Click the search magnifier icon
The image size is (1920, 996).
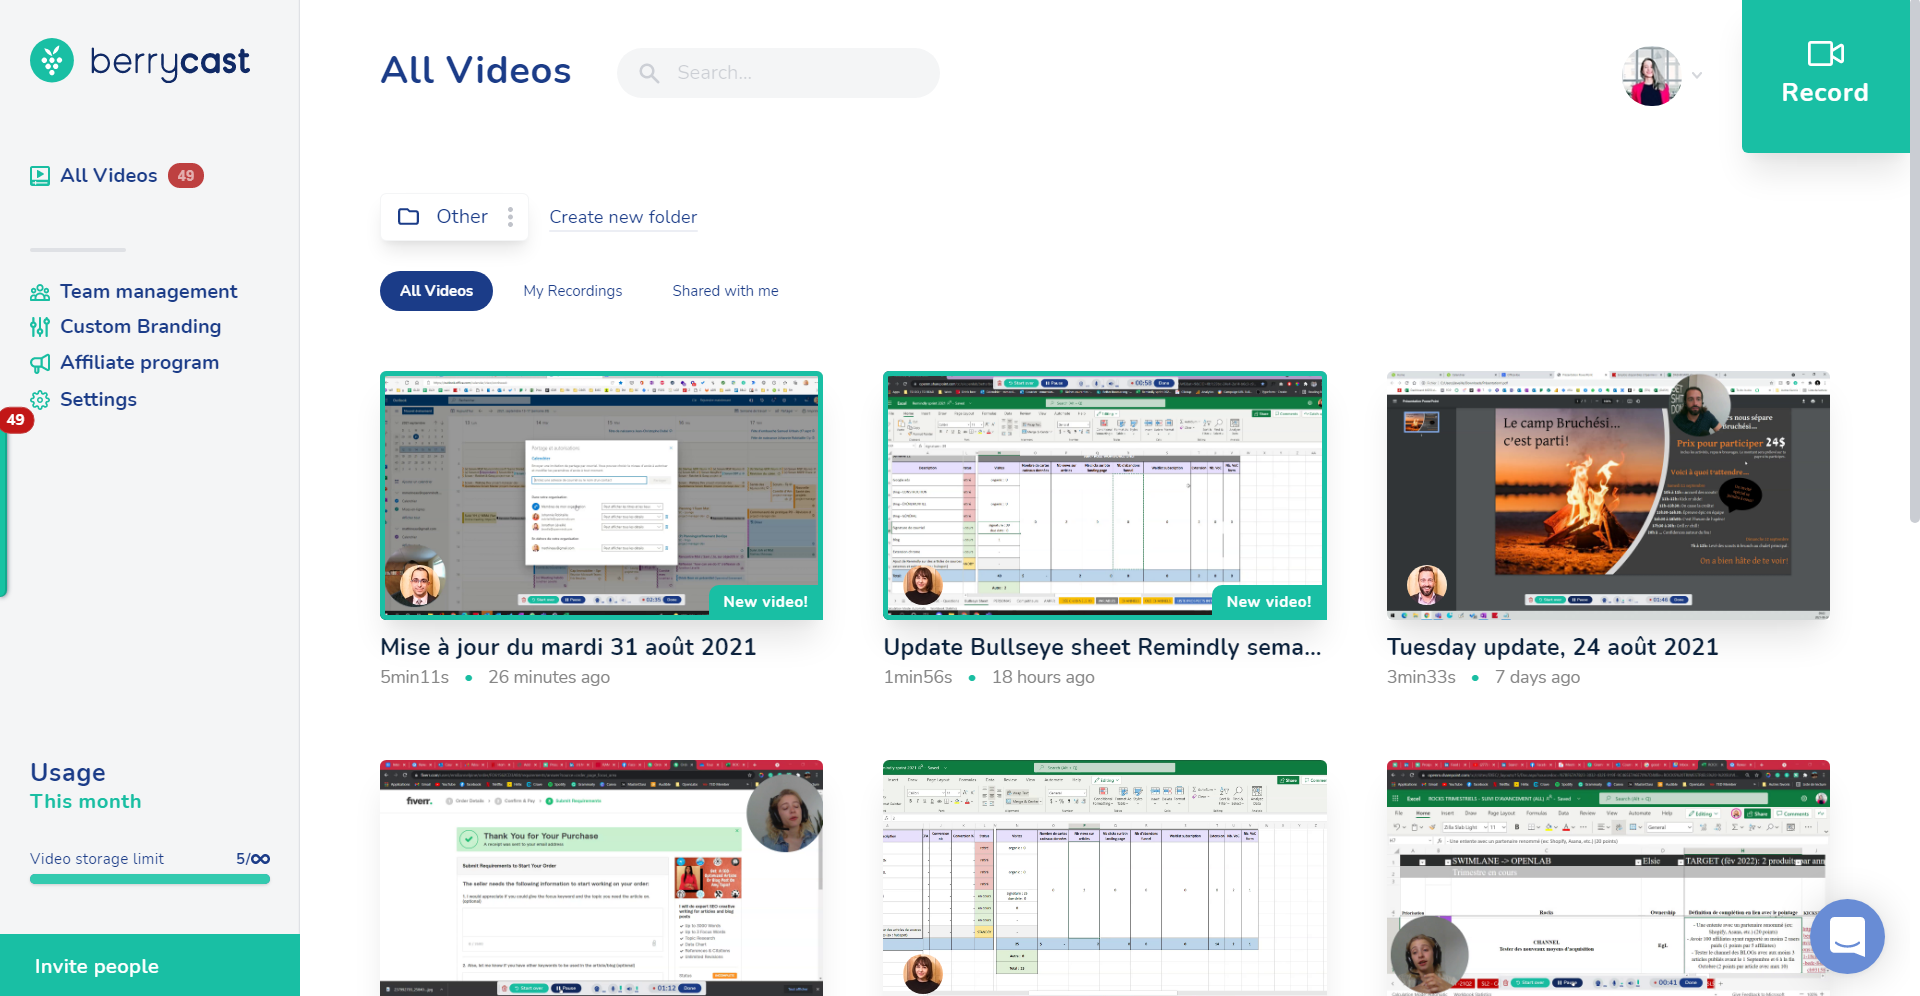[x=649, y=73]
